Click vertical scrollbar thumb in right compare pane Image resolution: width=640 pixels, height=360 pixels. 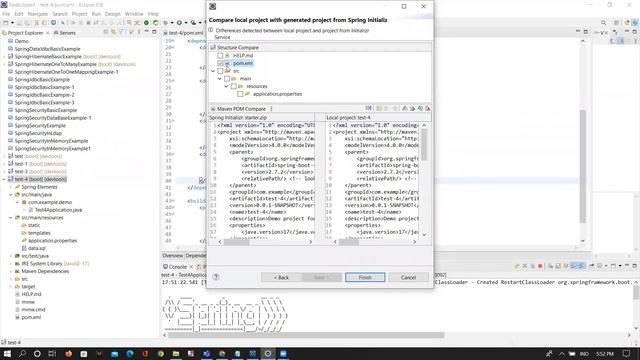[424, 144]
